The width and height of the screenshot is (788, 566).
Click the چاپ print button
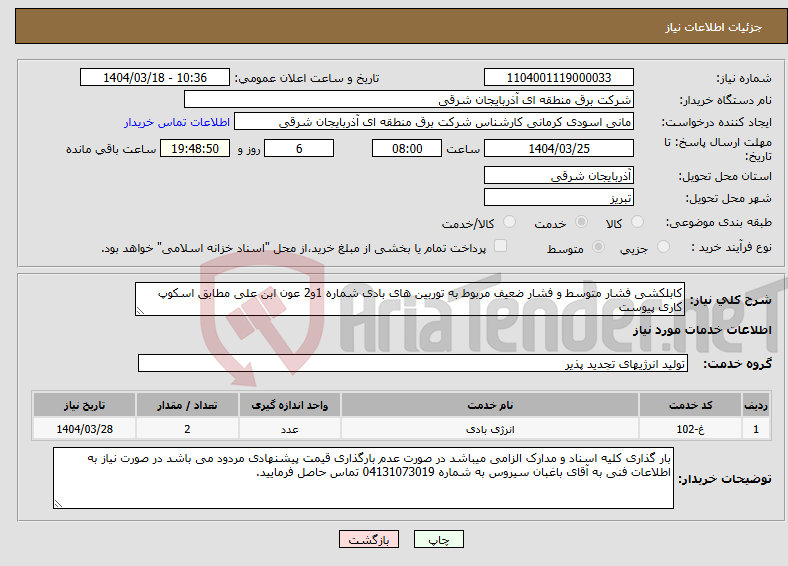click(439, 539)
